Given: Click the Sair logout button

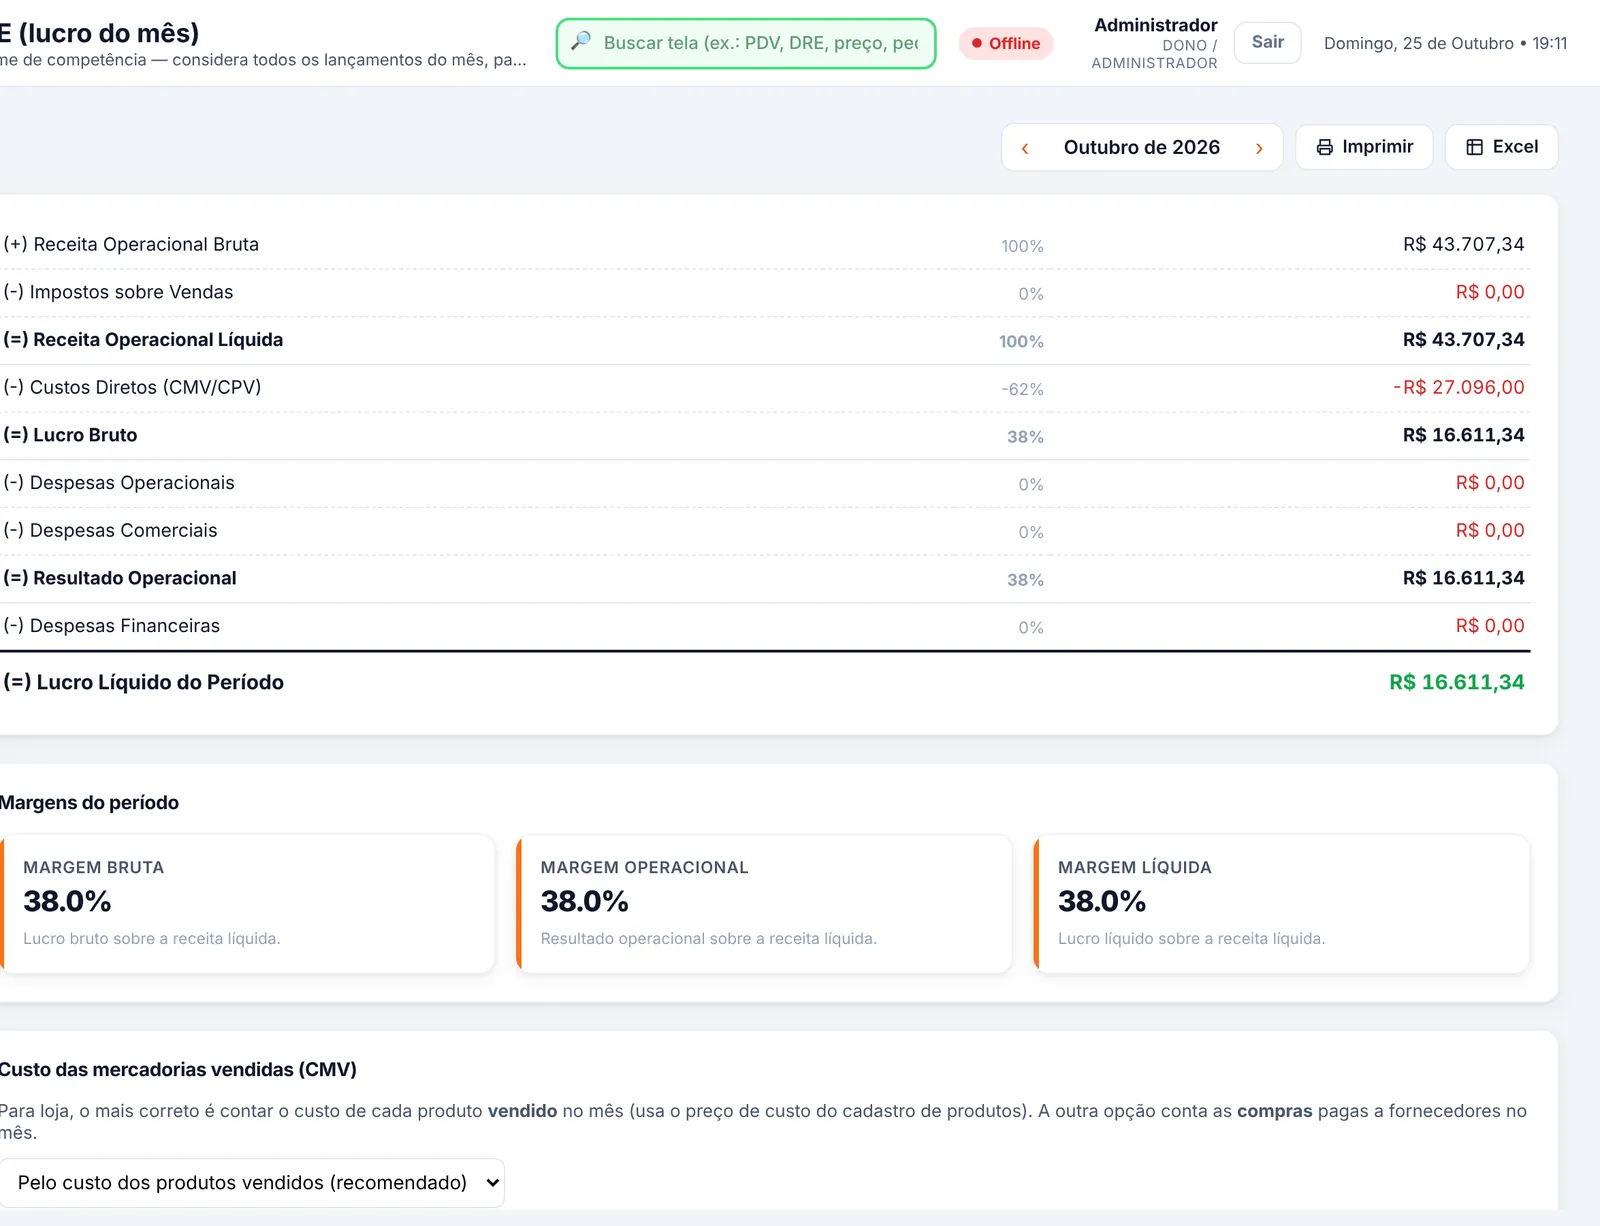Looking at the screenshot, I should pyautogui.click(x=1267, y=42).
